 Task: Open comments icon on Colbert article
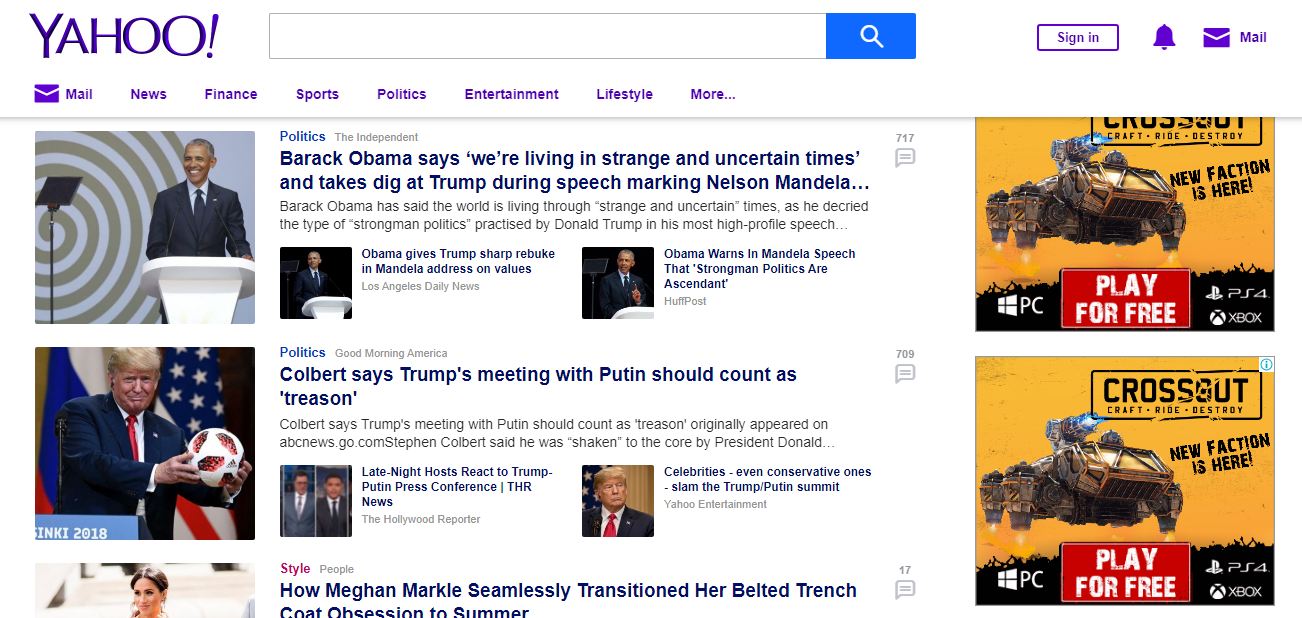click(x=905, y=374)
